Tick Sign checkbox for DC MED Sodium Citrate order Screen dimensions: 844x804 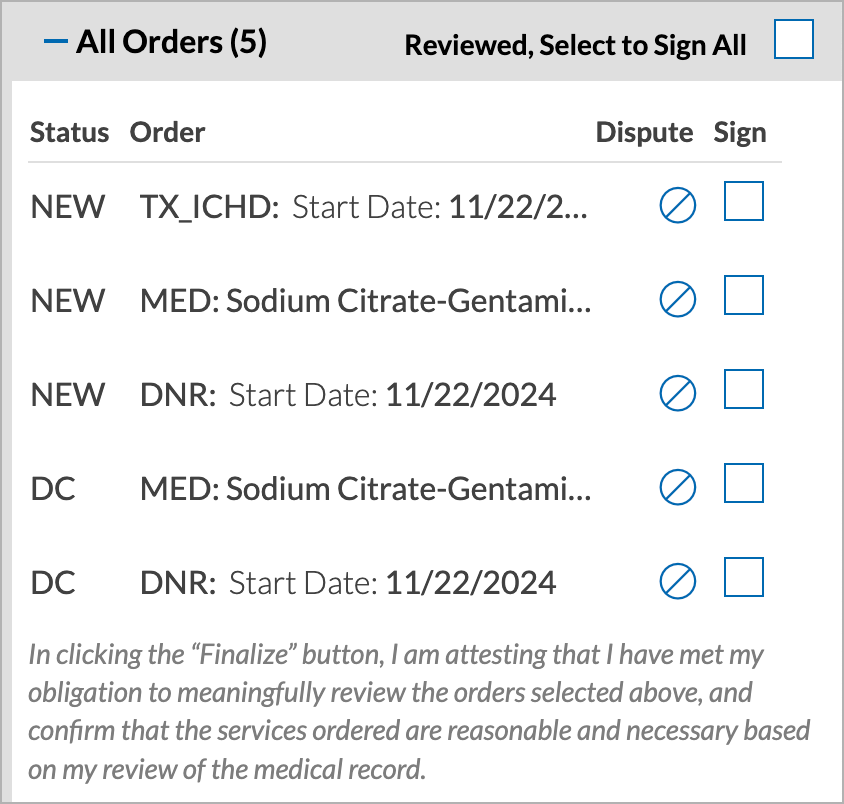[x=744, y=483]
